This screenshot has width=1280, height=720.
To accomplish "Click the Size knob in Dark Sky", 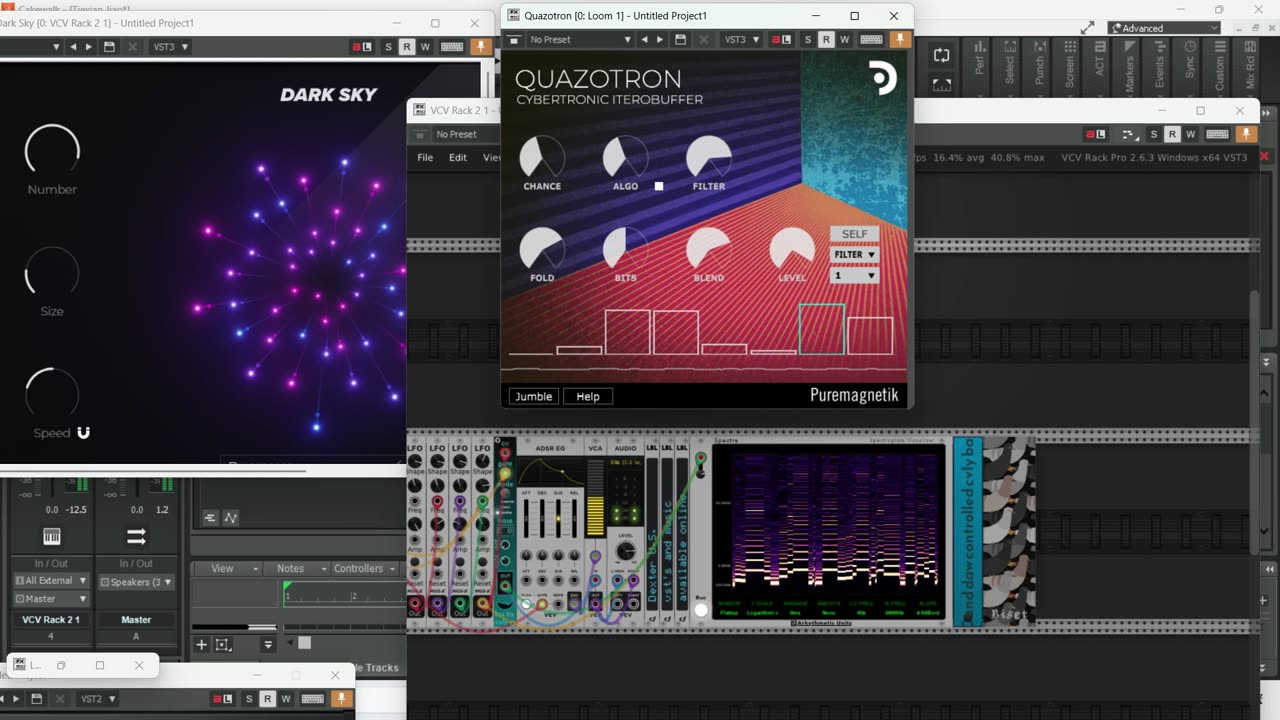I will click(52, 273).
